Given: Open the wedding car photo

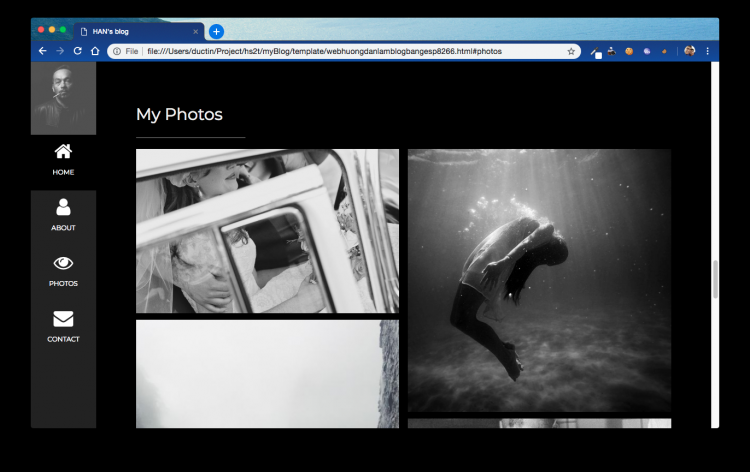Looking at the screenshot, I should point(267,231).
